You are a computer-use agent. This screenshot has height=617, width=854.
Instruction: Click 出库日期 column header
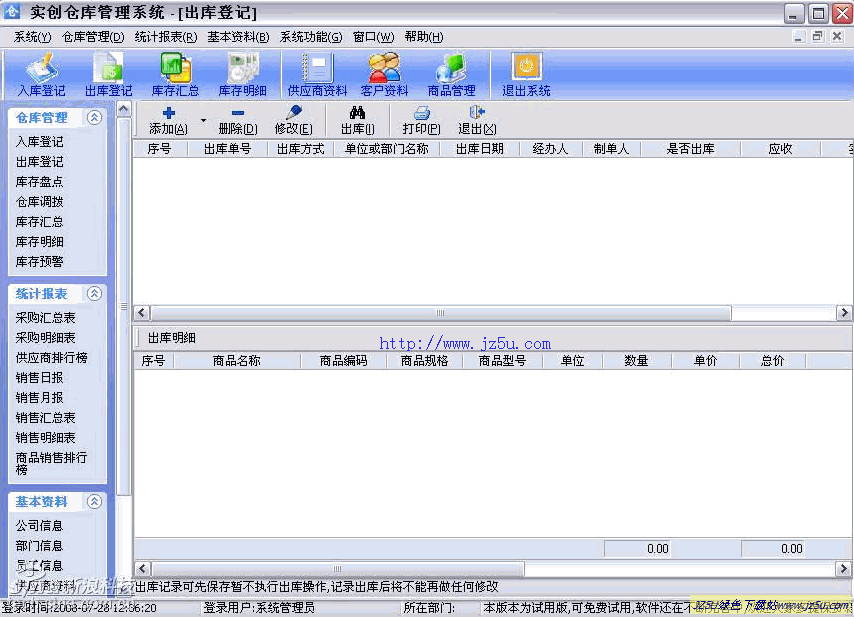[479, 149]
